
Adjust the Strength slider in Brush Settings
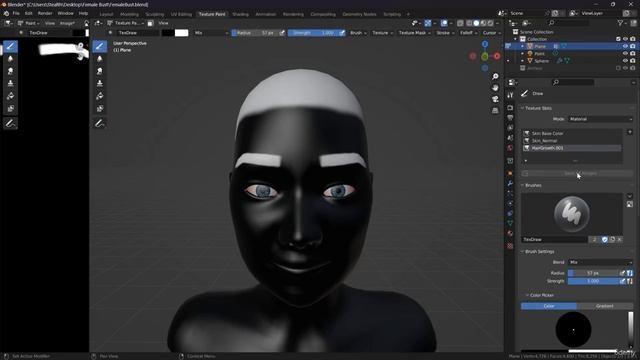593,281
